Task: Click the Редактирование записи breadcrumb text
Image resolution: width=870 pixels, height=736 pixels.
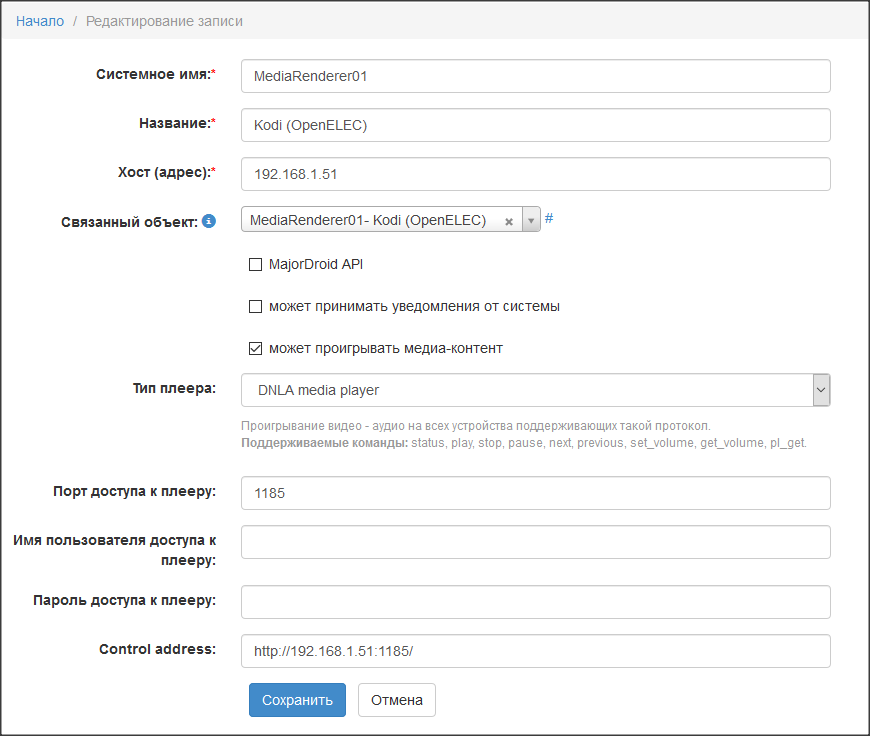Action: pos(164,21)
